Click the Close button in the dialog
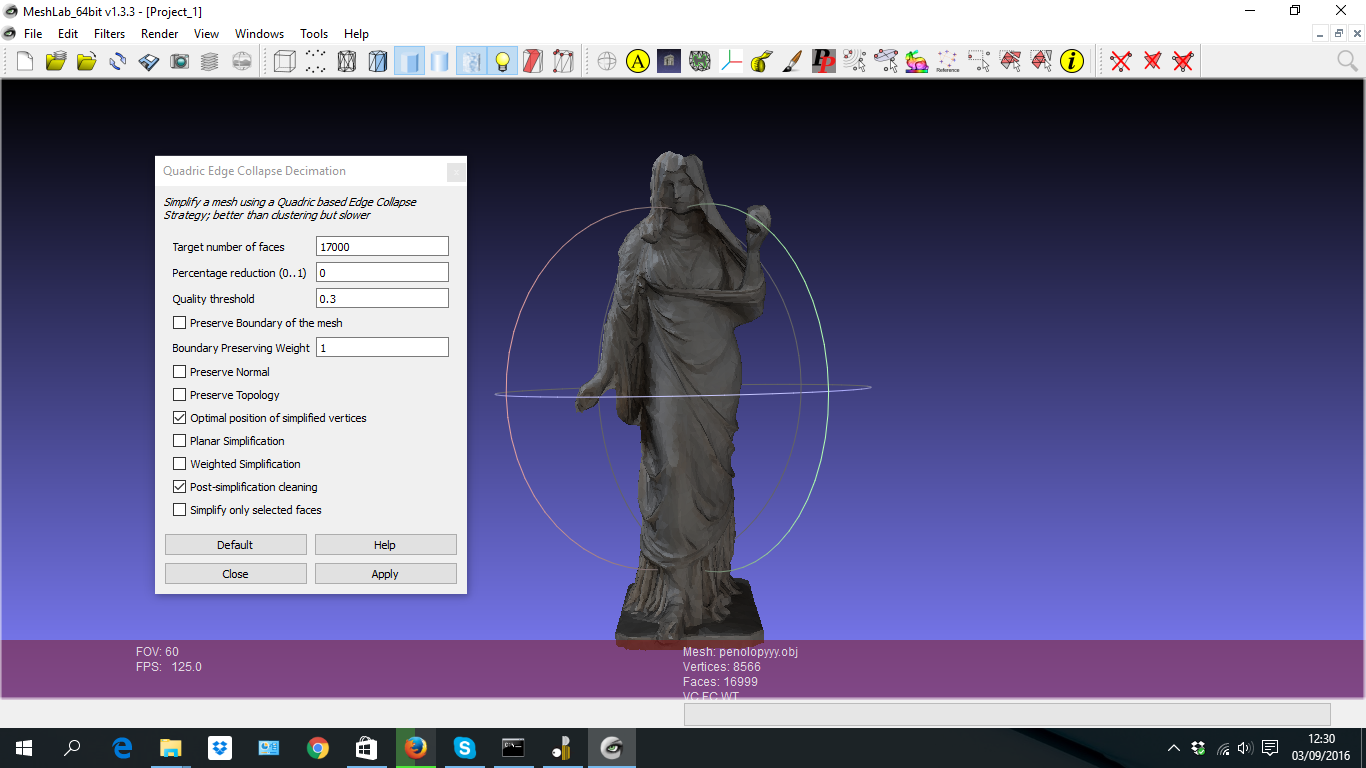This screenshot has width=1366, height=768. pyautogui.click(x=236, y=574)
